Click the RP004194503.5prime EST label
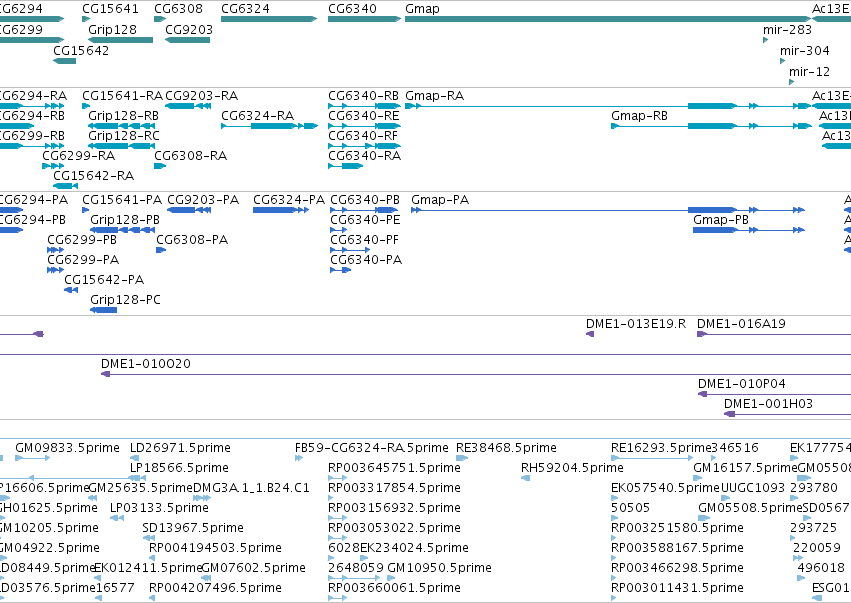This screenshot has height=603, width=851. point(215,548)
